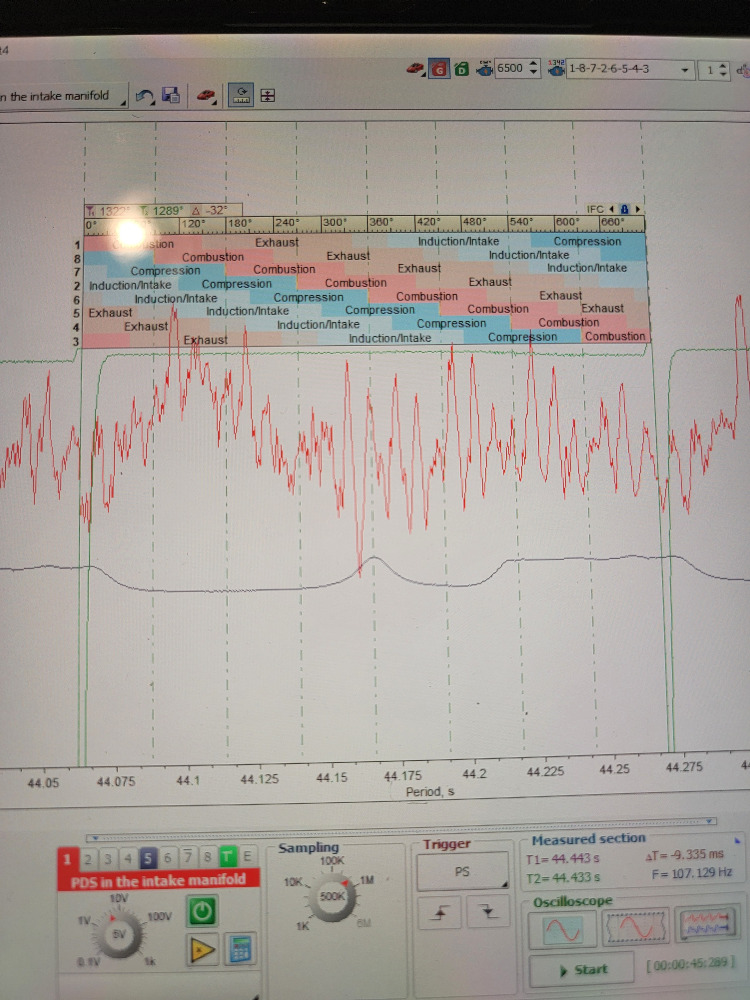750x1000 pixels.
Task: Toggle the green D diesel button
Action: point(461,69)
